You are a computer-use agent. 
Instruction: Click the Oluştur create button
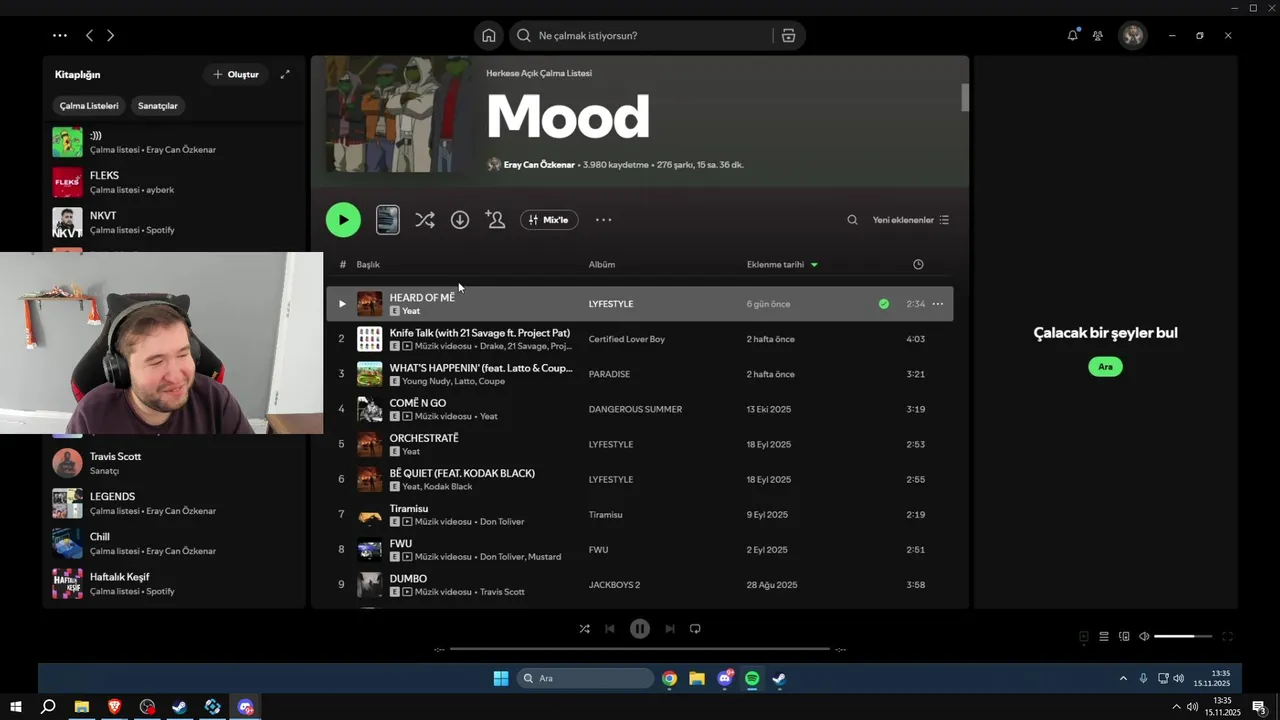click(236, 74)
